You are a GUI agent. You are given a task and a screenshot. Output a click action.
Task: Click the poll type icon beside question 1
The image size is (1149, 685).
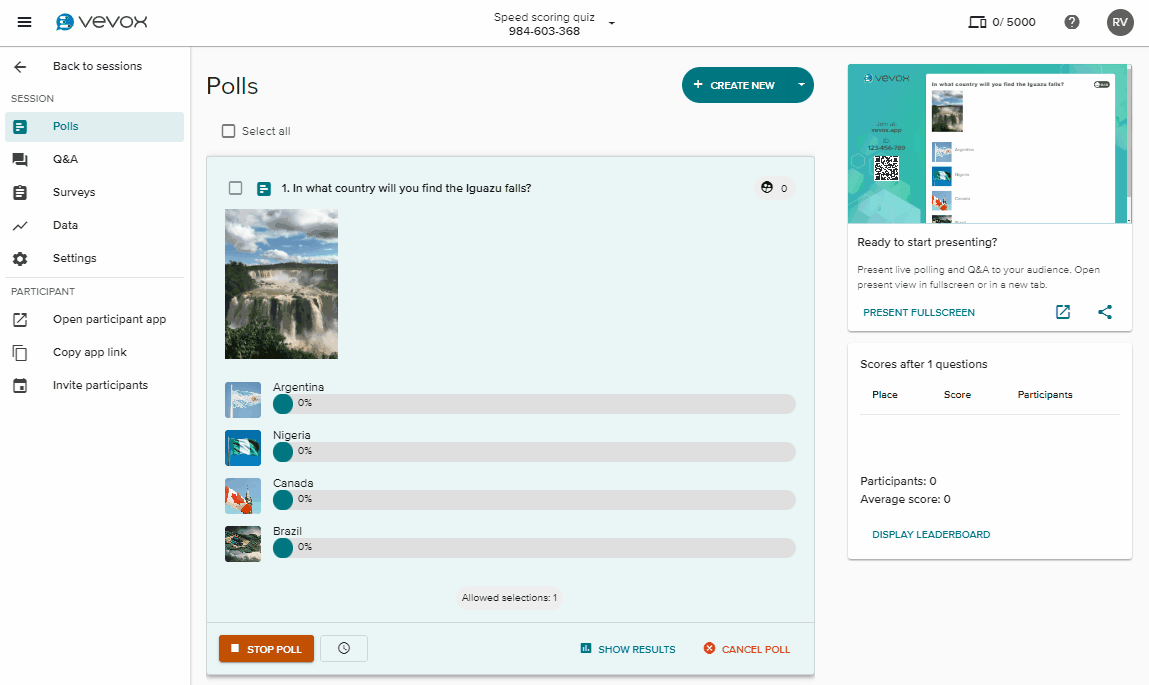264,189
